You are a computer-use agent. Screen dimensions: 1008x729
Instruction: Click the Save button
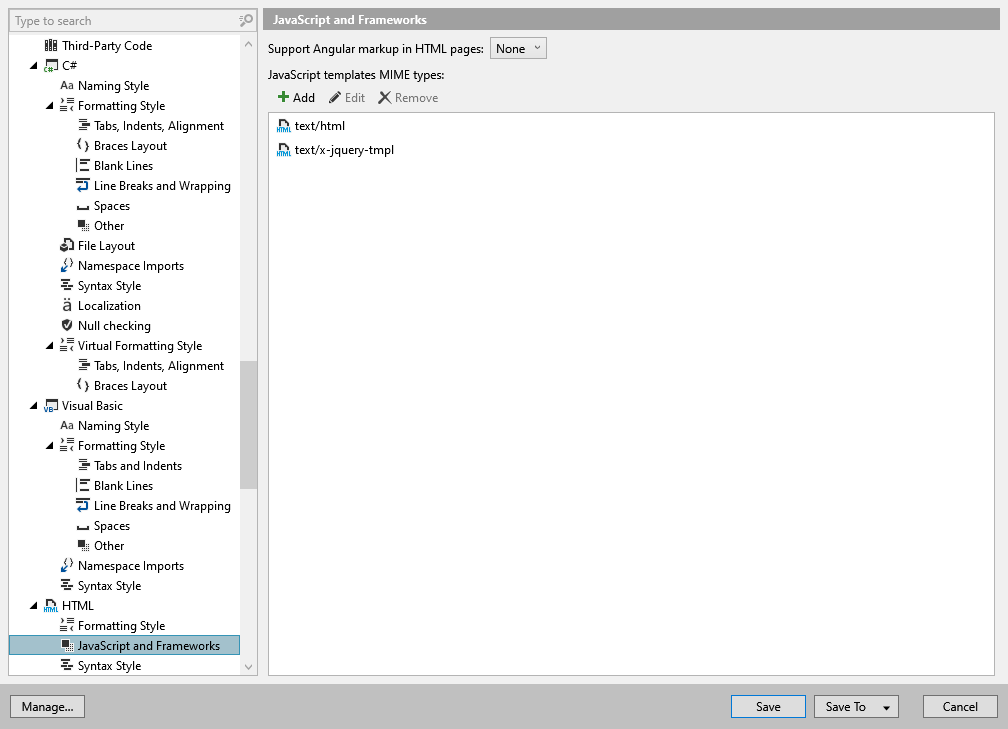point(768,706)
